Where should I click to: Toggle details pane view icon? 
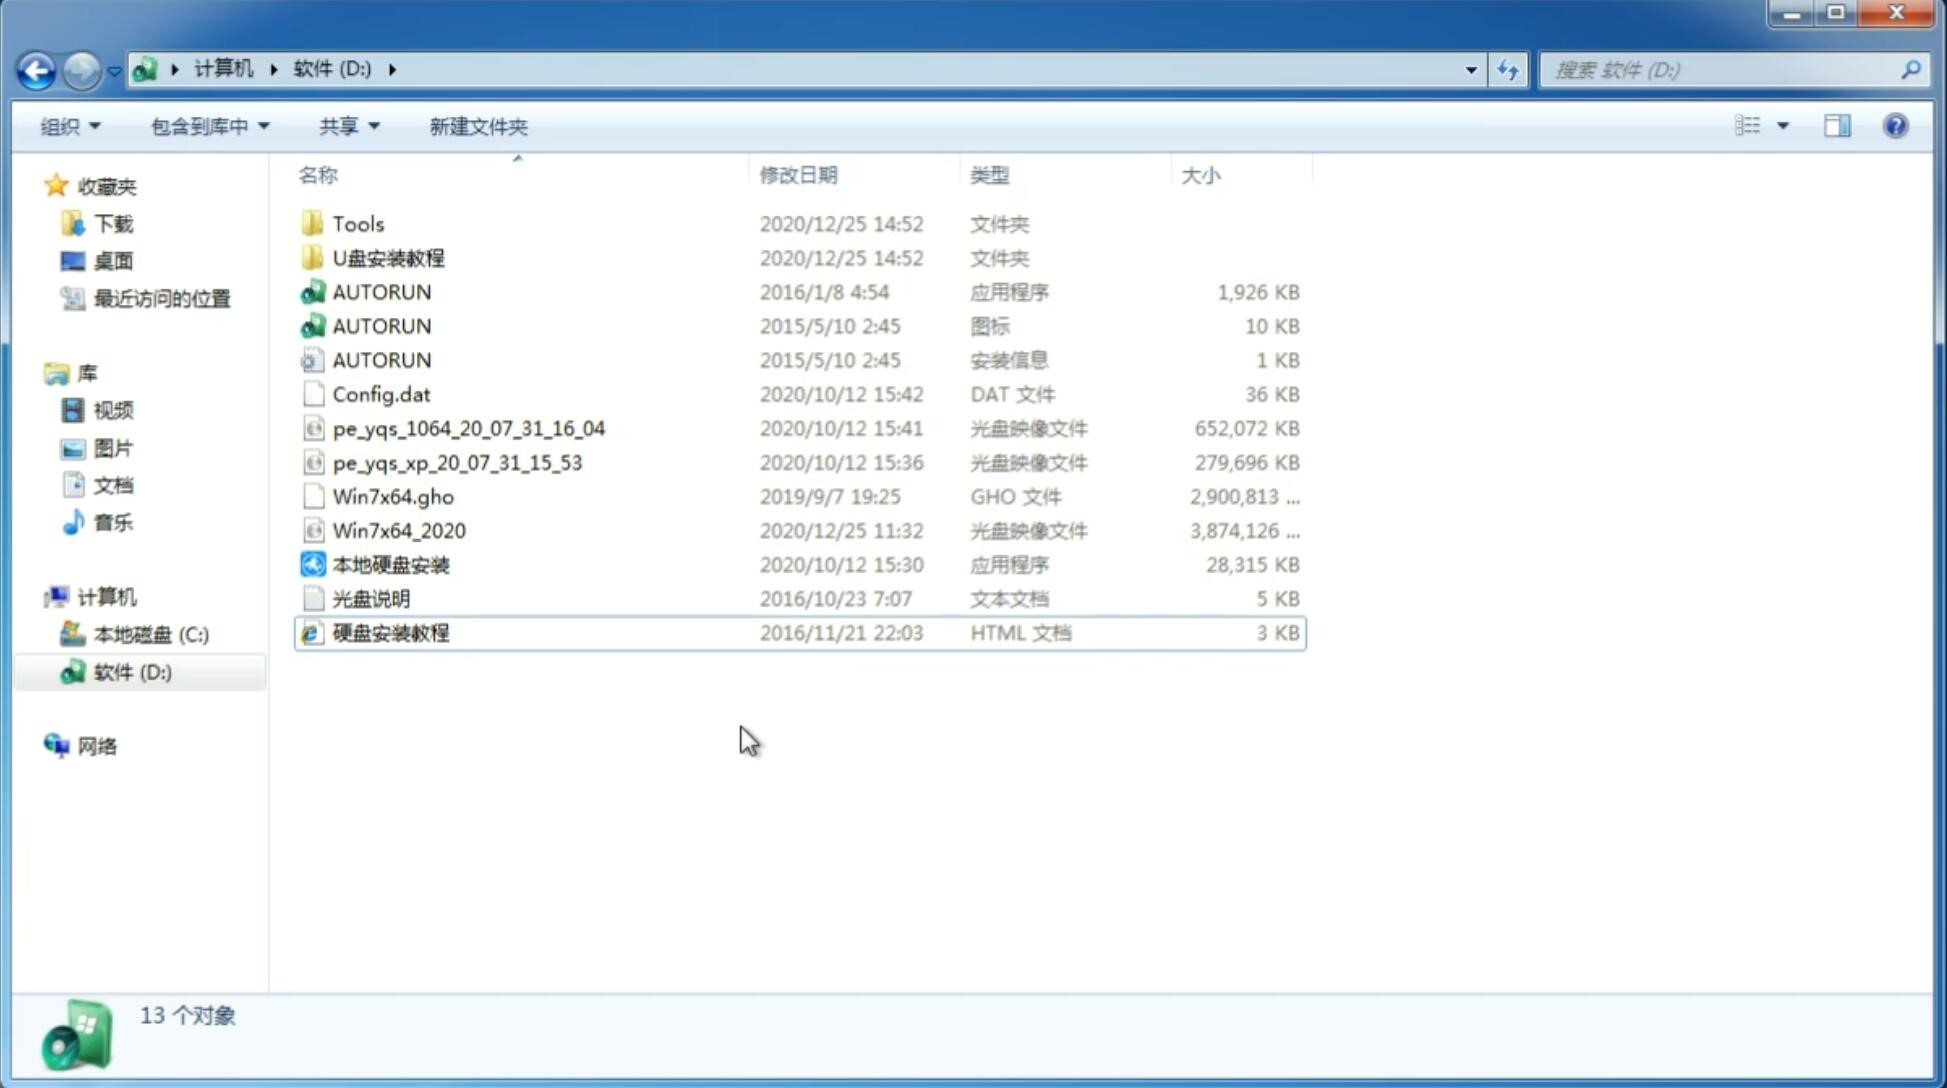tap(1837, 124)
